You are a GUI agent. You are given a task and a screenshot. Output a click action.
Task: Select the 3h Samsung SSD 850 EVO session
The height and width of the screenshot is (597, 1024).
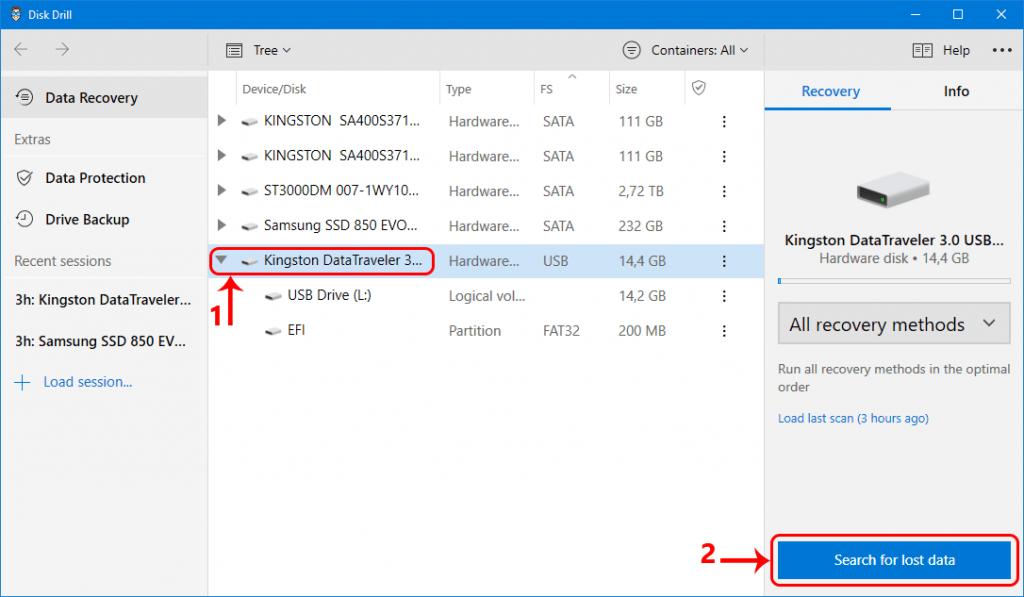coord(99,340)
